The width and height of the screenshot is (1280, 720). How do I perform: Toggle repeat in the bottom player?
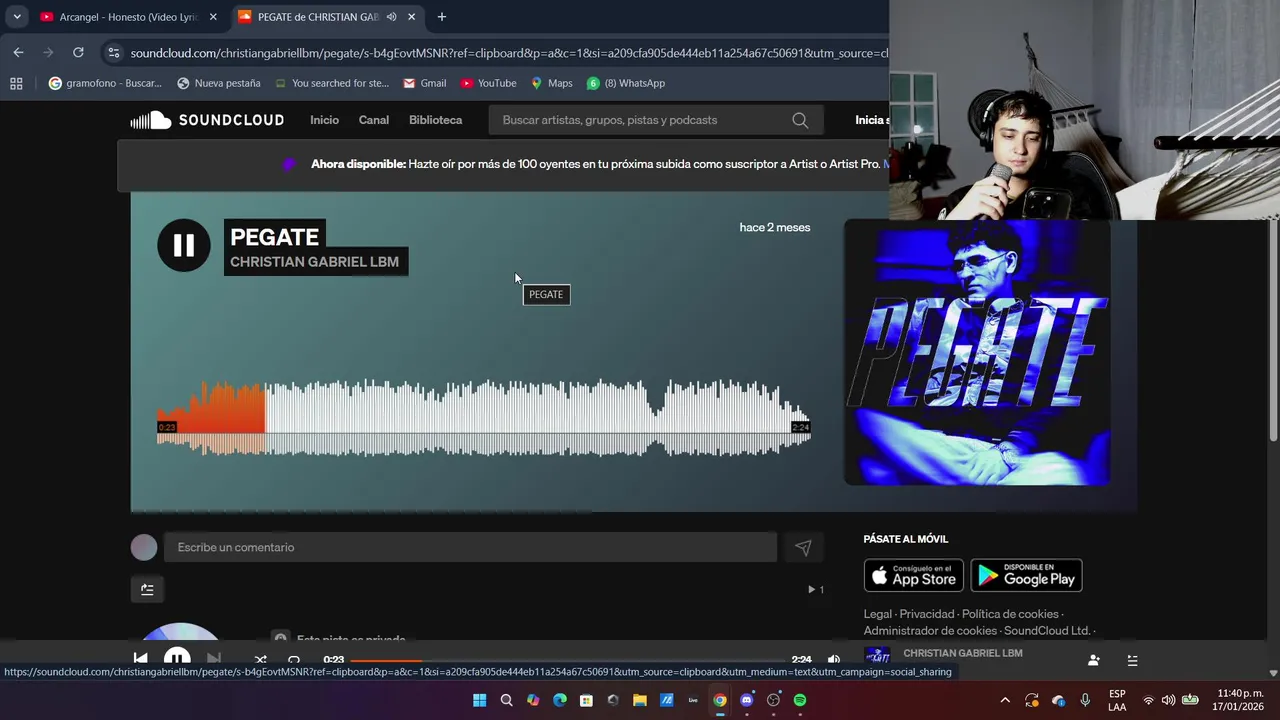294,660
